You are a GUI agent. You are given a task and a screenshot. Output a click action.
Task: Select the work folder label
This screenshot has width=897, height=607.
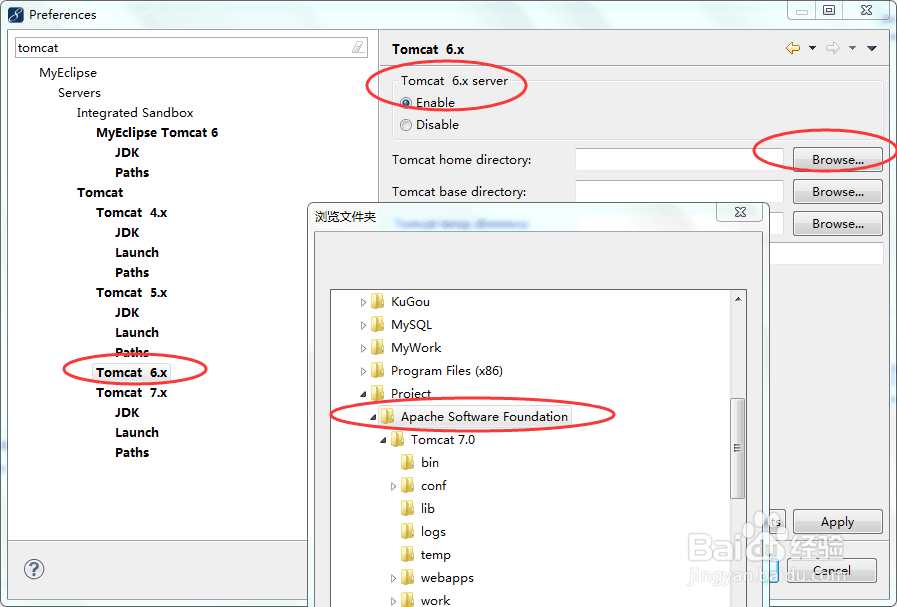pyautogui.click(x=435, y=600)
